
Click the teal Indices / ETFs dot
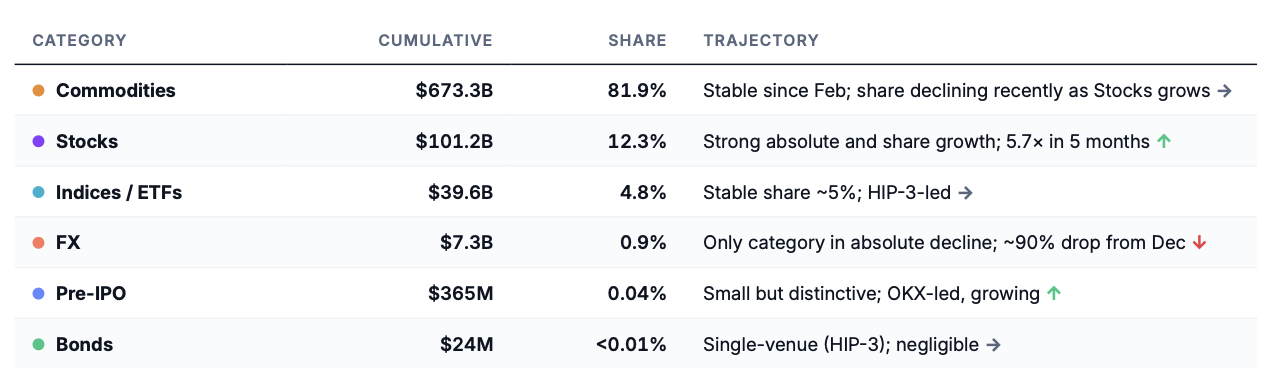[39, 192]
